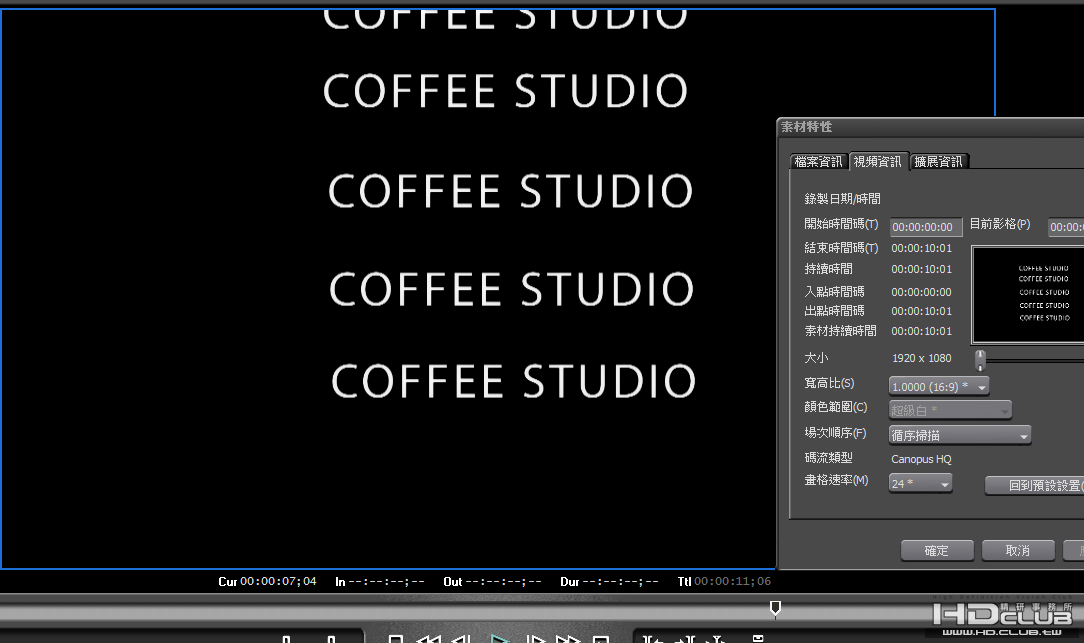Click the Rewind double-arrow icon
This screenshot has width=1084, height=643.
429,639
